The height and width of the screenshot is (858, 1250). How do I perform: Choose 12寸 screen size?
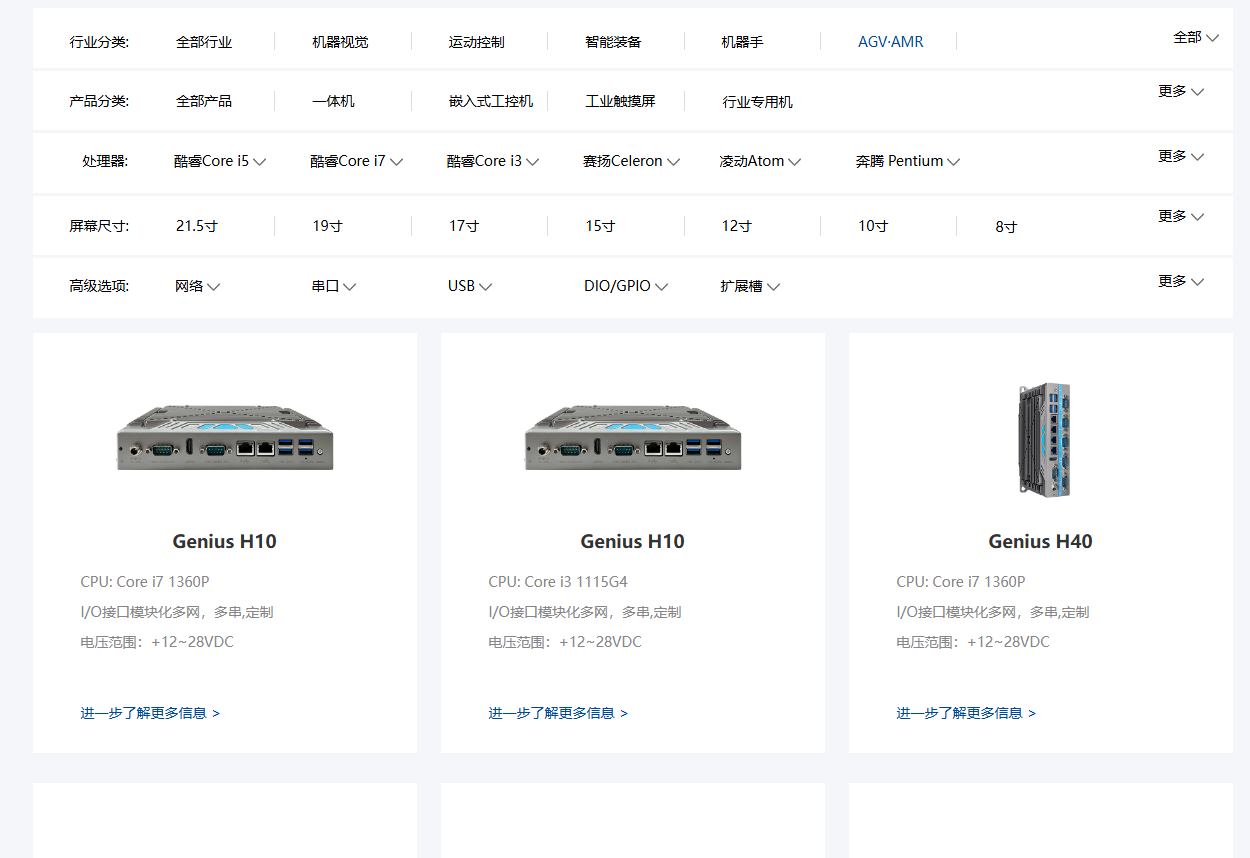737,226
